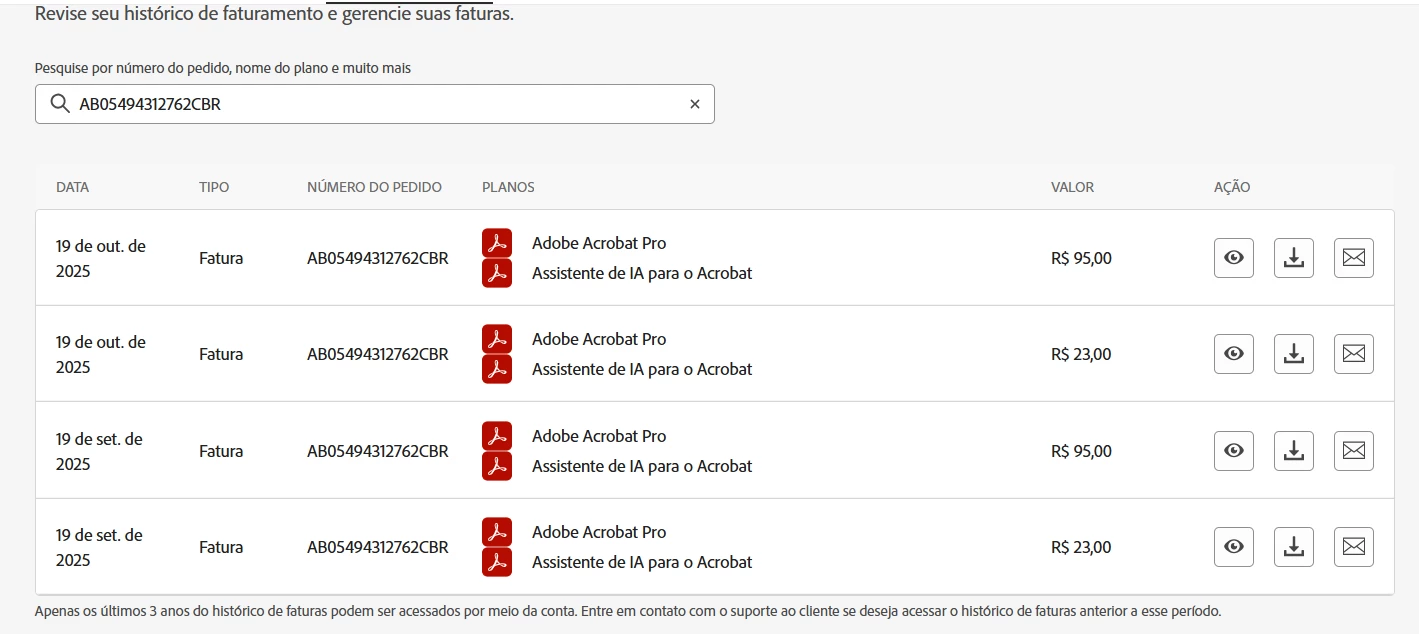The width and height of the screenshot is (1419, 634).
Task: Download the R$ 95,00 invoice from 19 de set.
Action: coord(1293,451)
